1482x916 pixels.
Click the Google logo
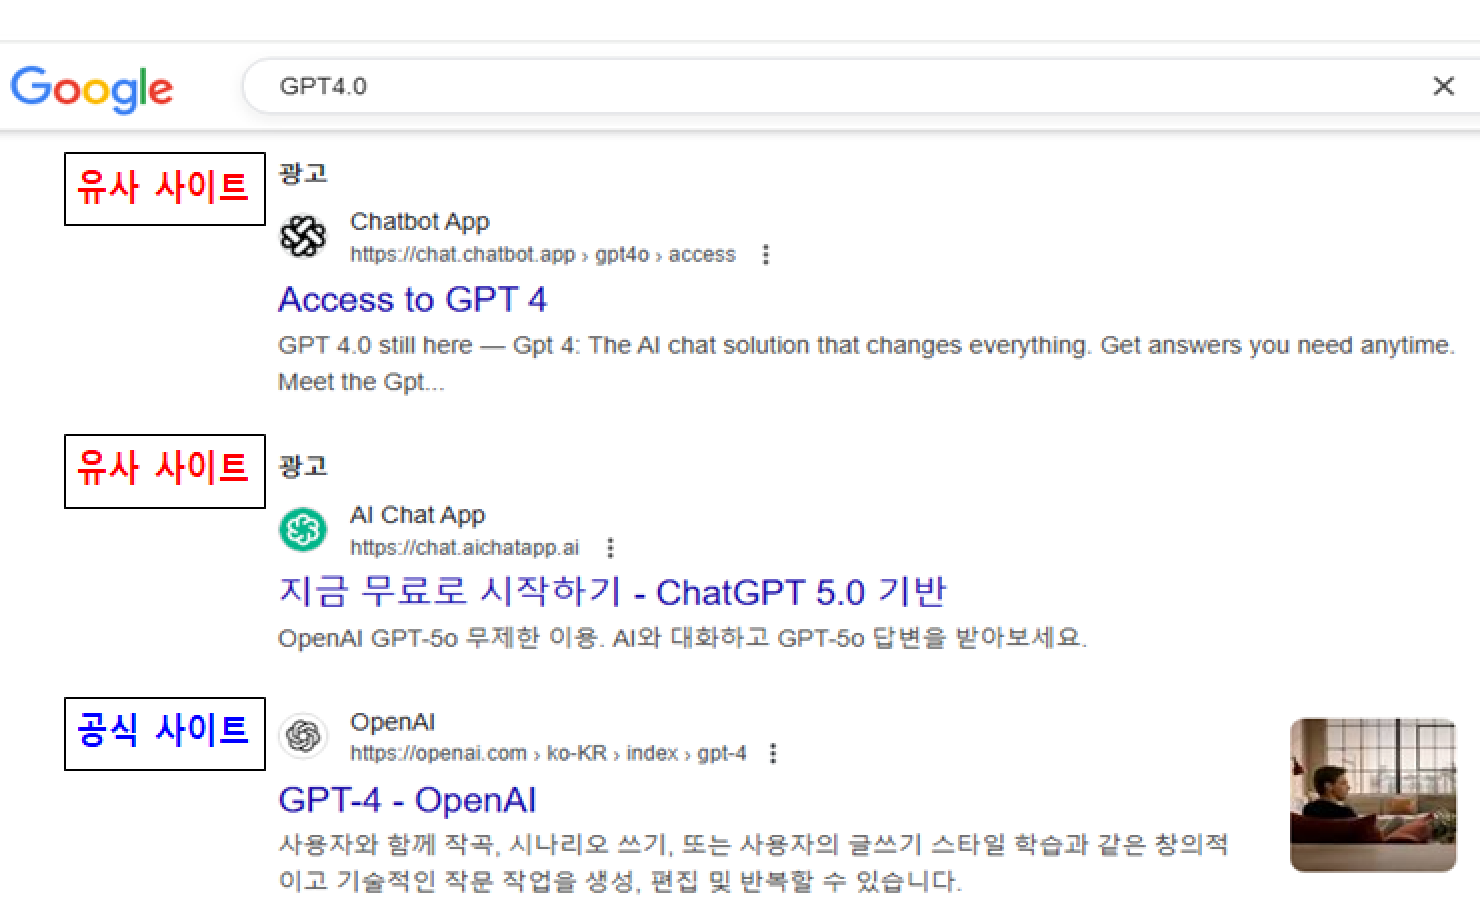click(91, 89)
